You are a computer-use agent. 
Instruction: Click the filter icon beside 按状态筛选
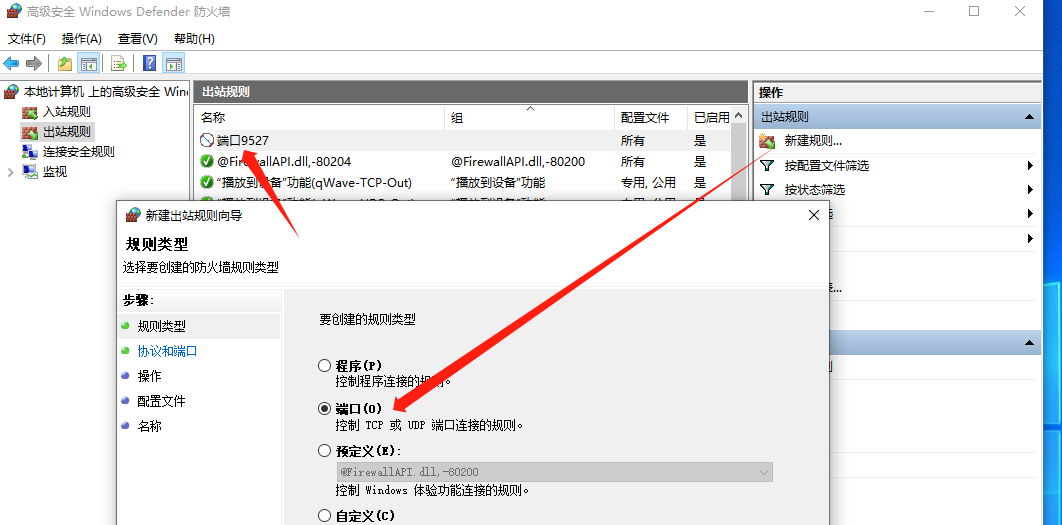pyautogui.click(x=767, y=190)
